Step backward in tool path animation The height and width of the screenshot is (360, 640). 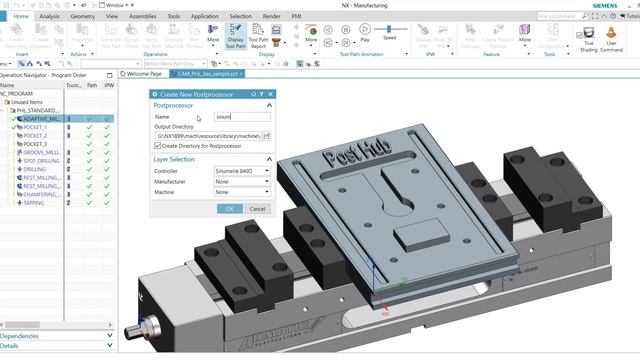(328, 42)
